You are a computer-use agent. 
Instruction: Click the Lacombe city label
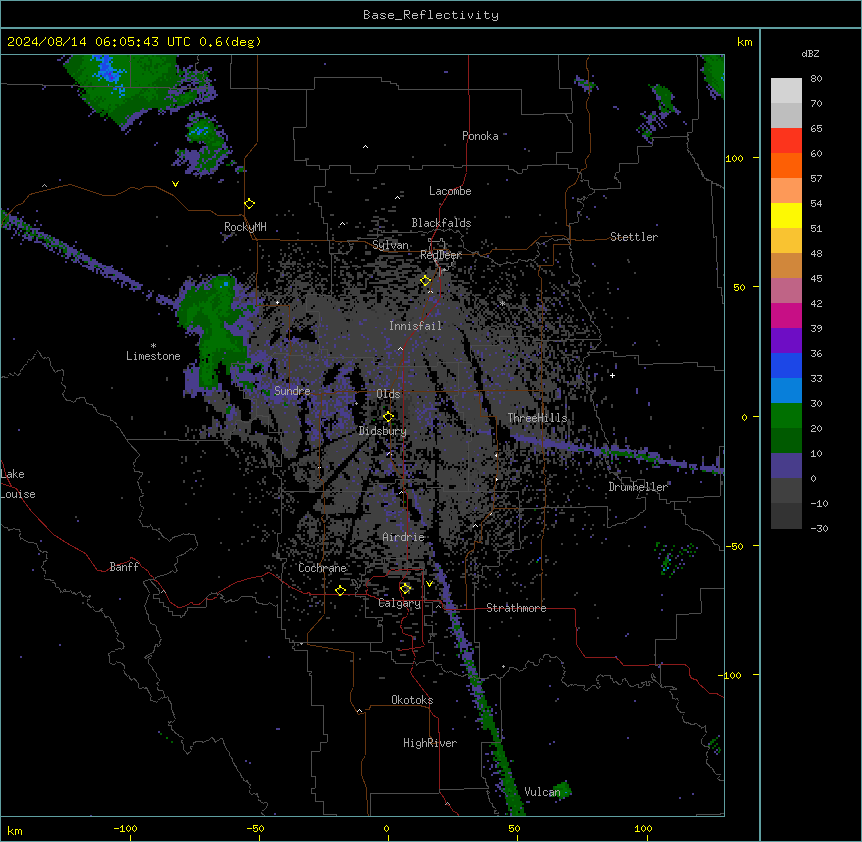[450, 191]
